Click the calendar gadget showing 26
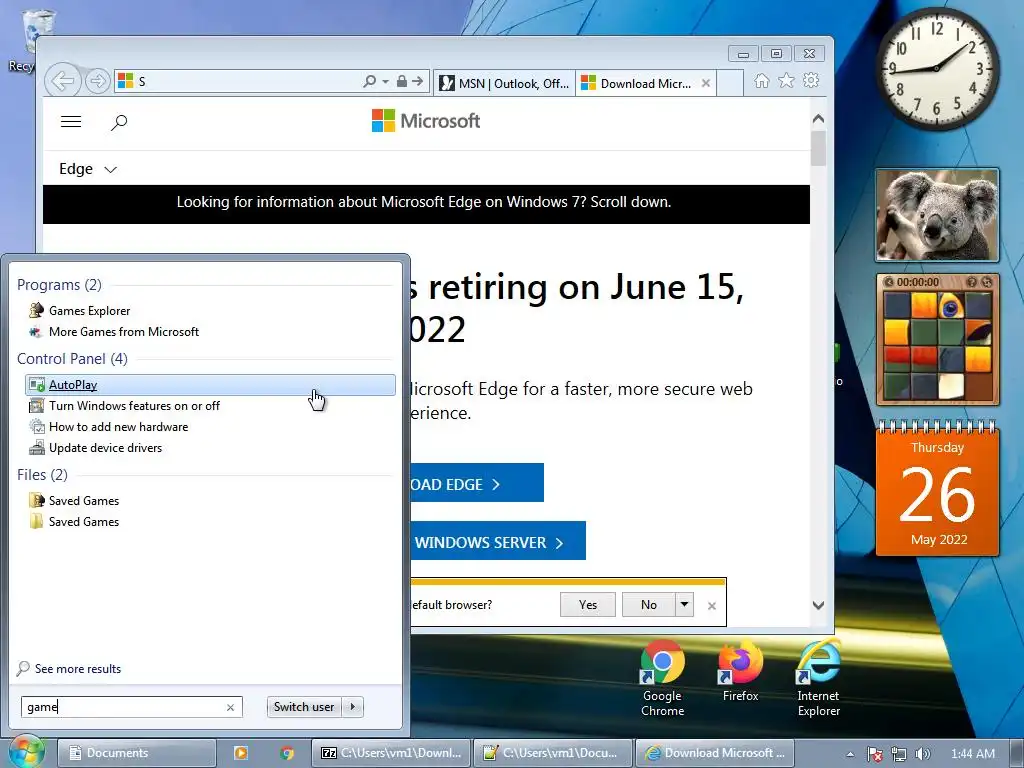The height and width of the screenshot is (768, 1024). pyautogui.click(x=937, y=490)
